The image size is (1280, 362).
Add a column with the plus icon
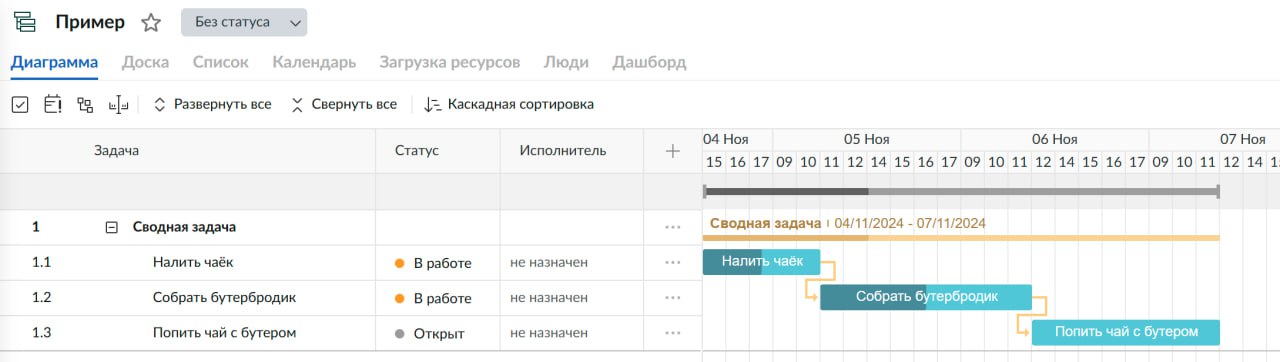click(x=673, y=151)
